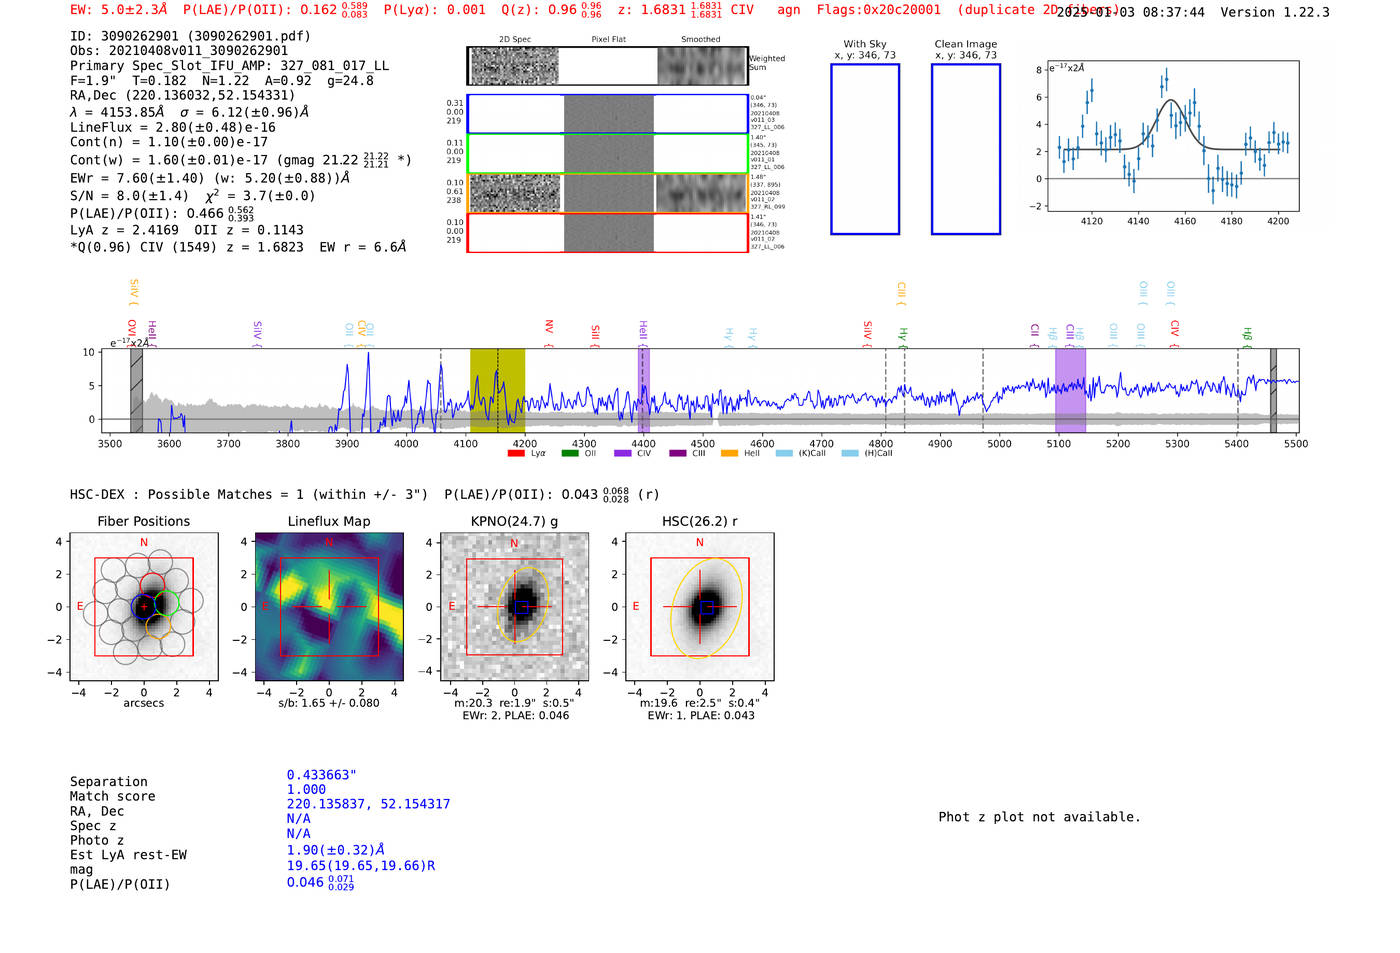
Task: Click the purple band near 4400 in spectrum
Action: (643, 391)
